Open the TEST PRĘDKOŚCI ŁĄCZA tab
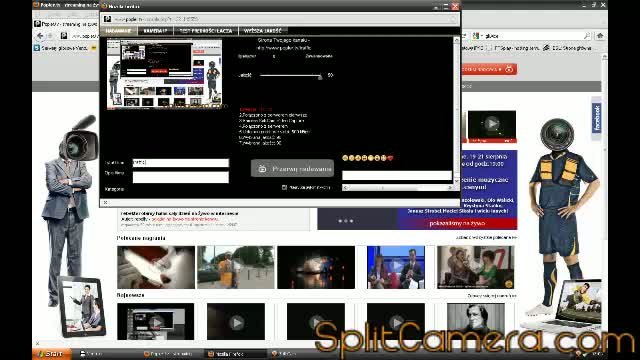 point(206,31)
